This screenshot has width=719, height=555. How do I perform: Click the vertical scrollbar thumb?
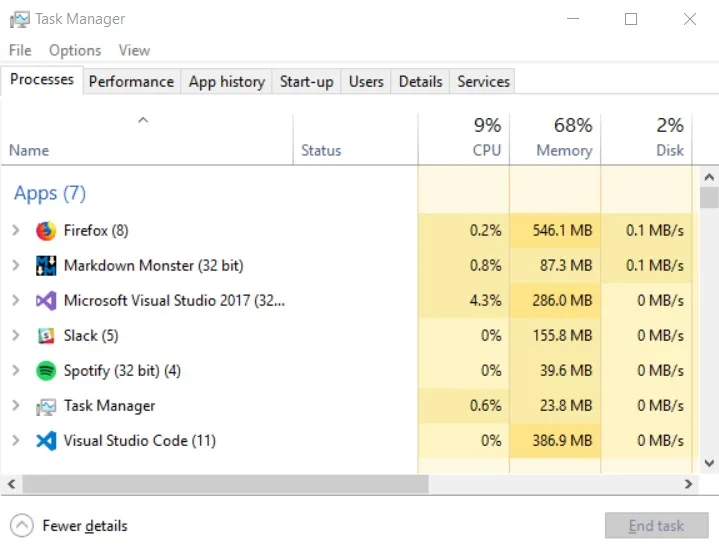[x=709, y=198]
